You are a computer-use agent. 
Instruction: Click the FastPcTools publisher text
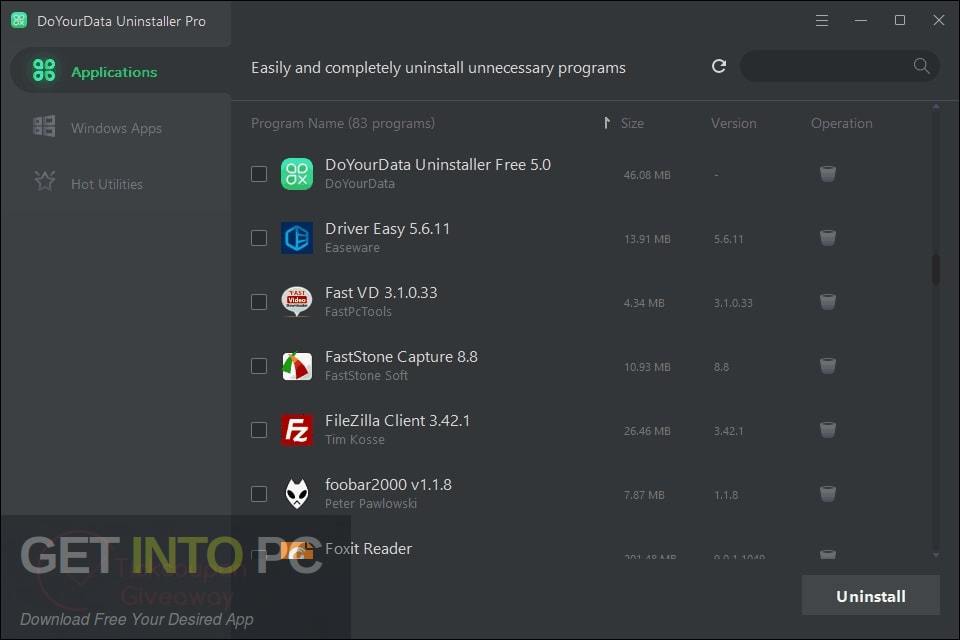pos(358,312)
